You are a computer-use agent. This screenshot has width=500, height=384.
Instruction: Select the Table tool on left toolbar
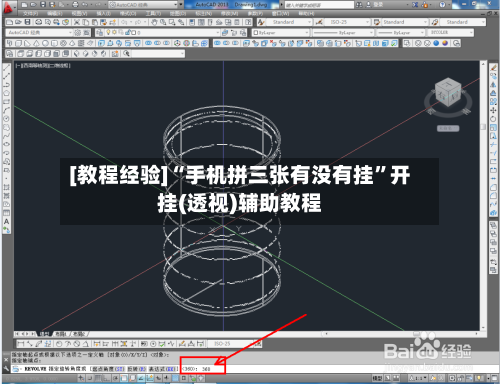click(6, 213)
